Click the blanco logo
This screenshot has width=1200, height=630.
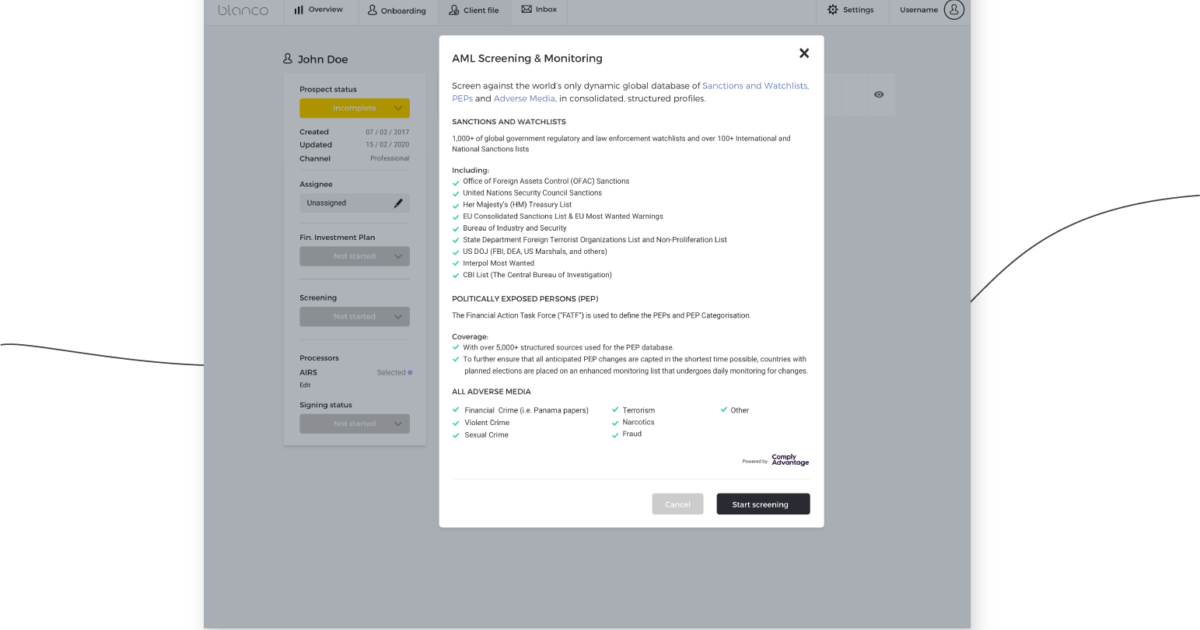pyautogui.click(x=243, y=10)
